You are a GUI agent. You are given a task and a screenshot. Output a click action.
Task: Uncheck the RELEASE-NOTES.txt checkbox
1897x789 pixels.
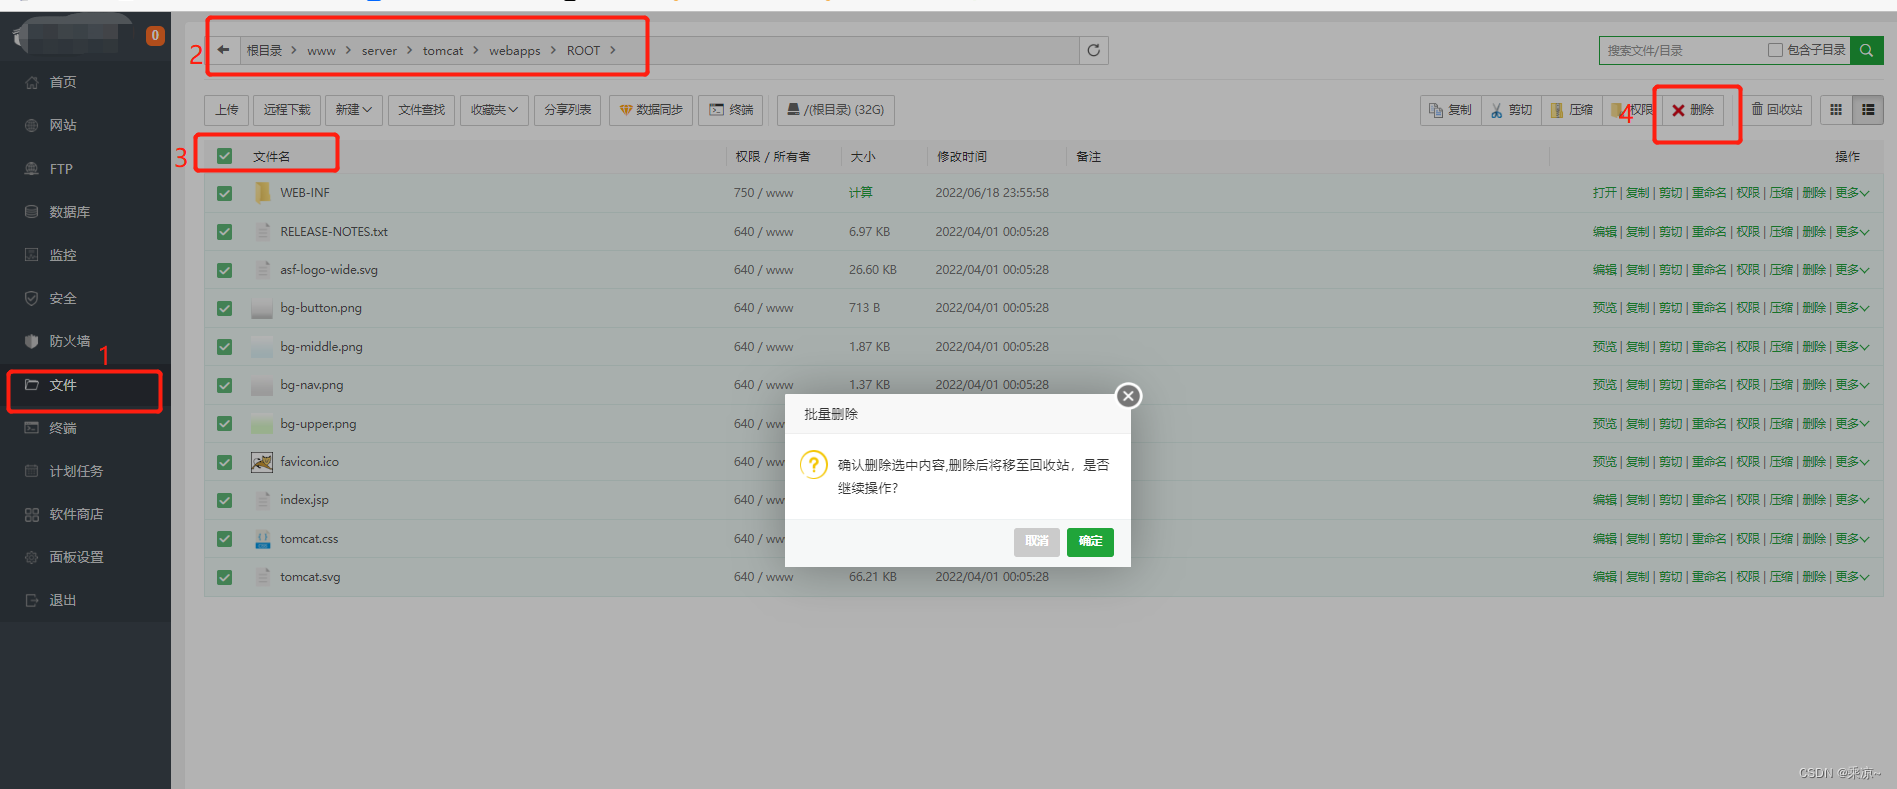click(224, 232)
